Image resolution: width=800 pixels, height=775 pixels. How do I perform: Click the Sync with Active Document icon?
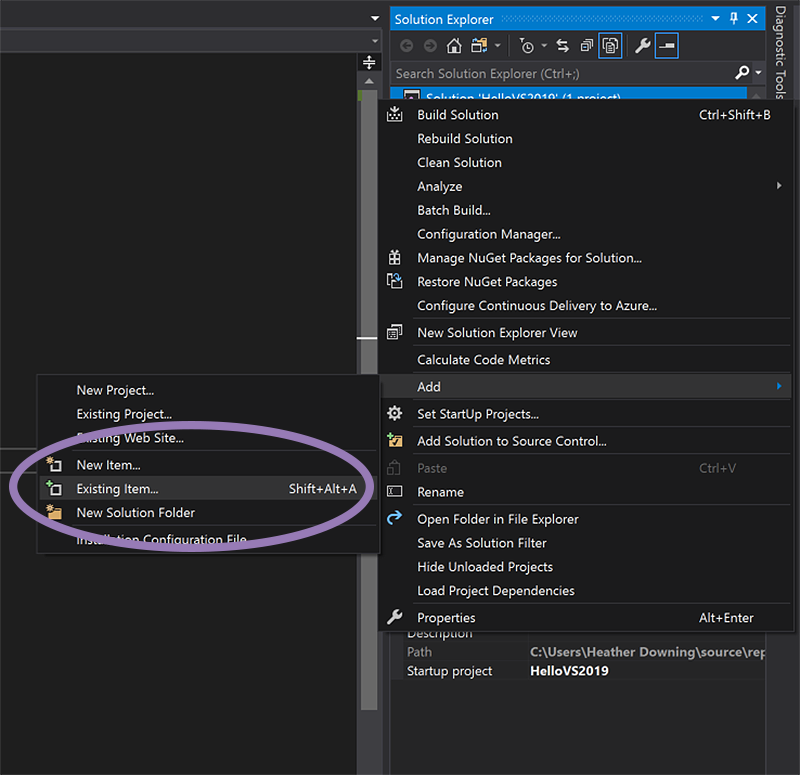(562, 46)
